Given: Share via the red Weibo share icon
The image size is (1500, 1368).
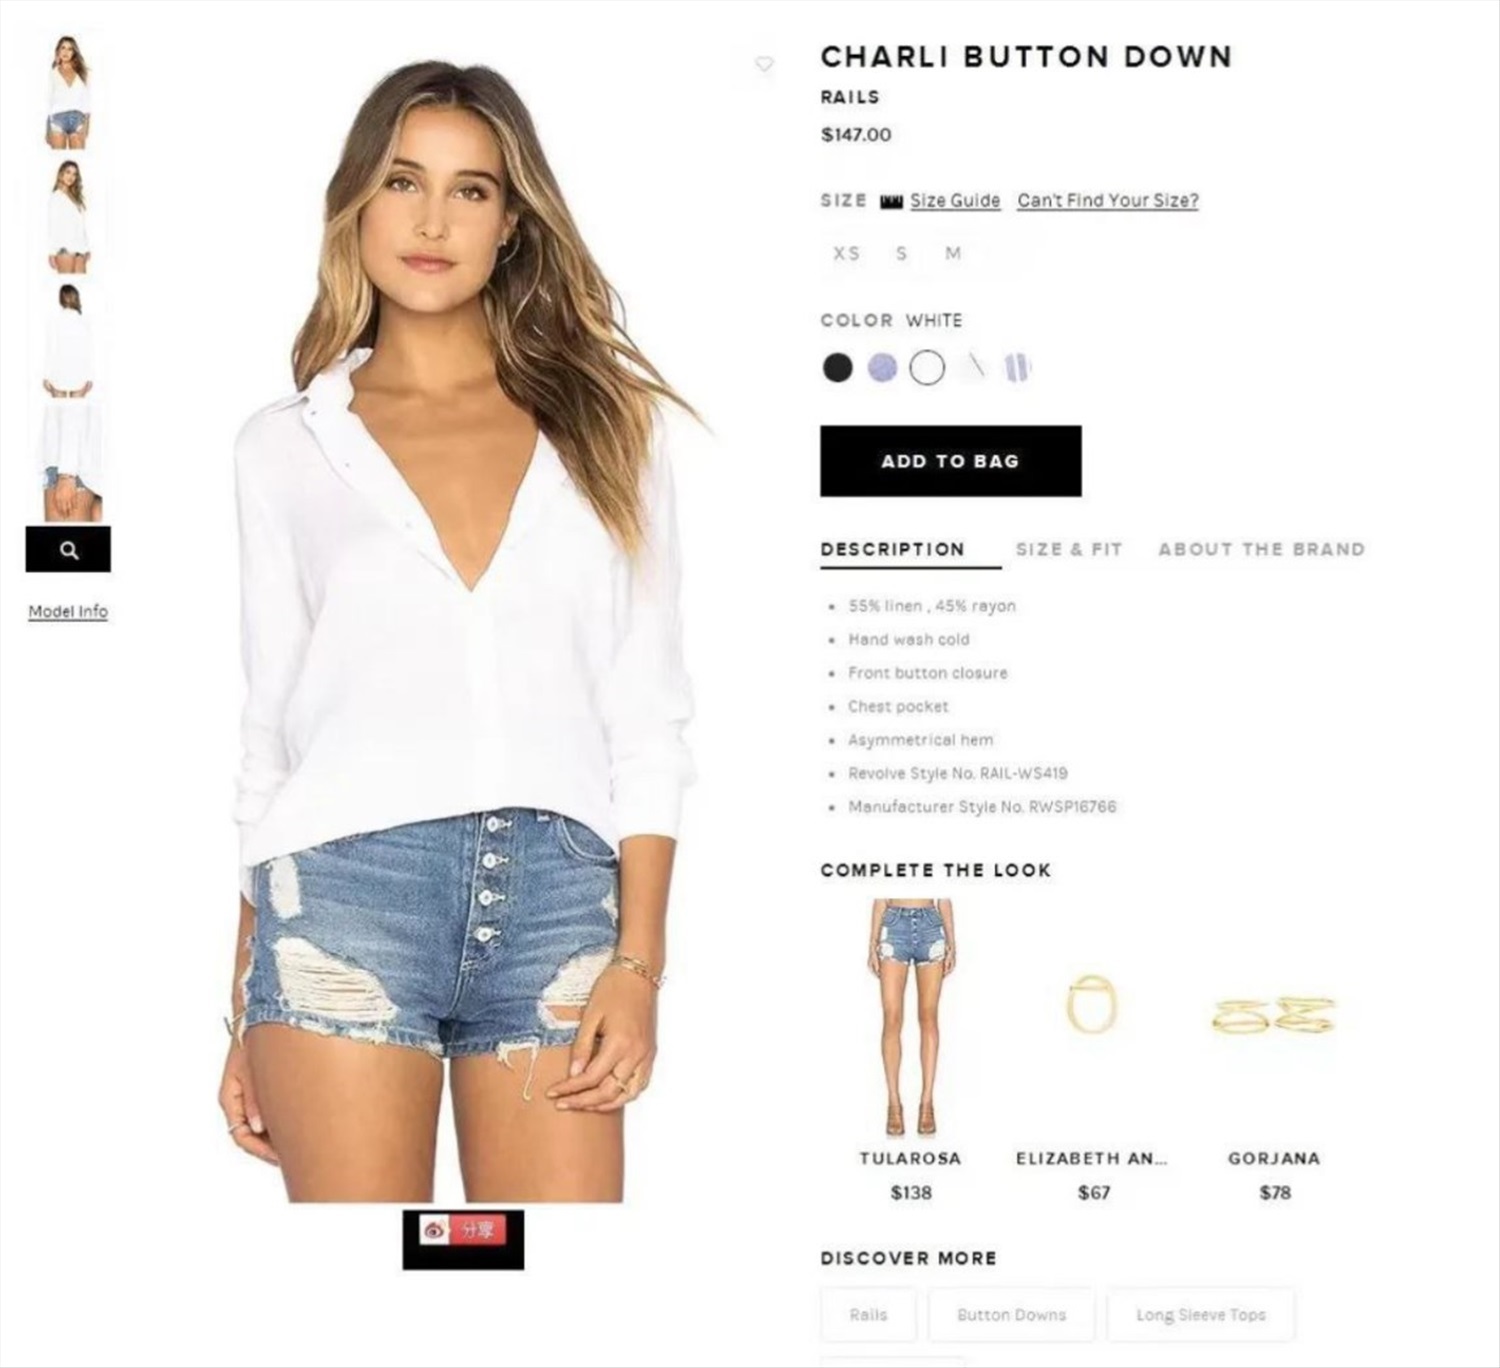Looking at the screenshot, I should [x=463, y=1231].
